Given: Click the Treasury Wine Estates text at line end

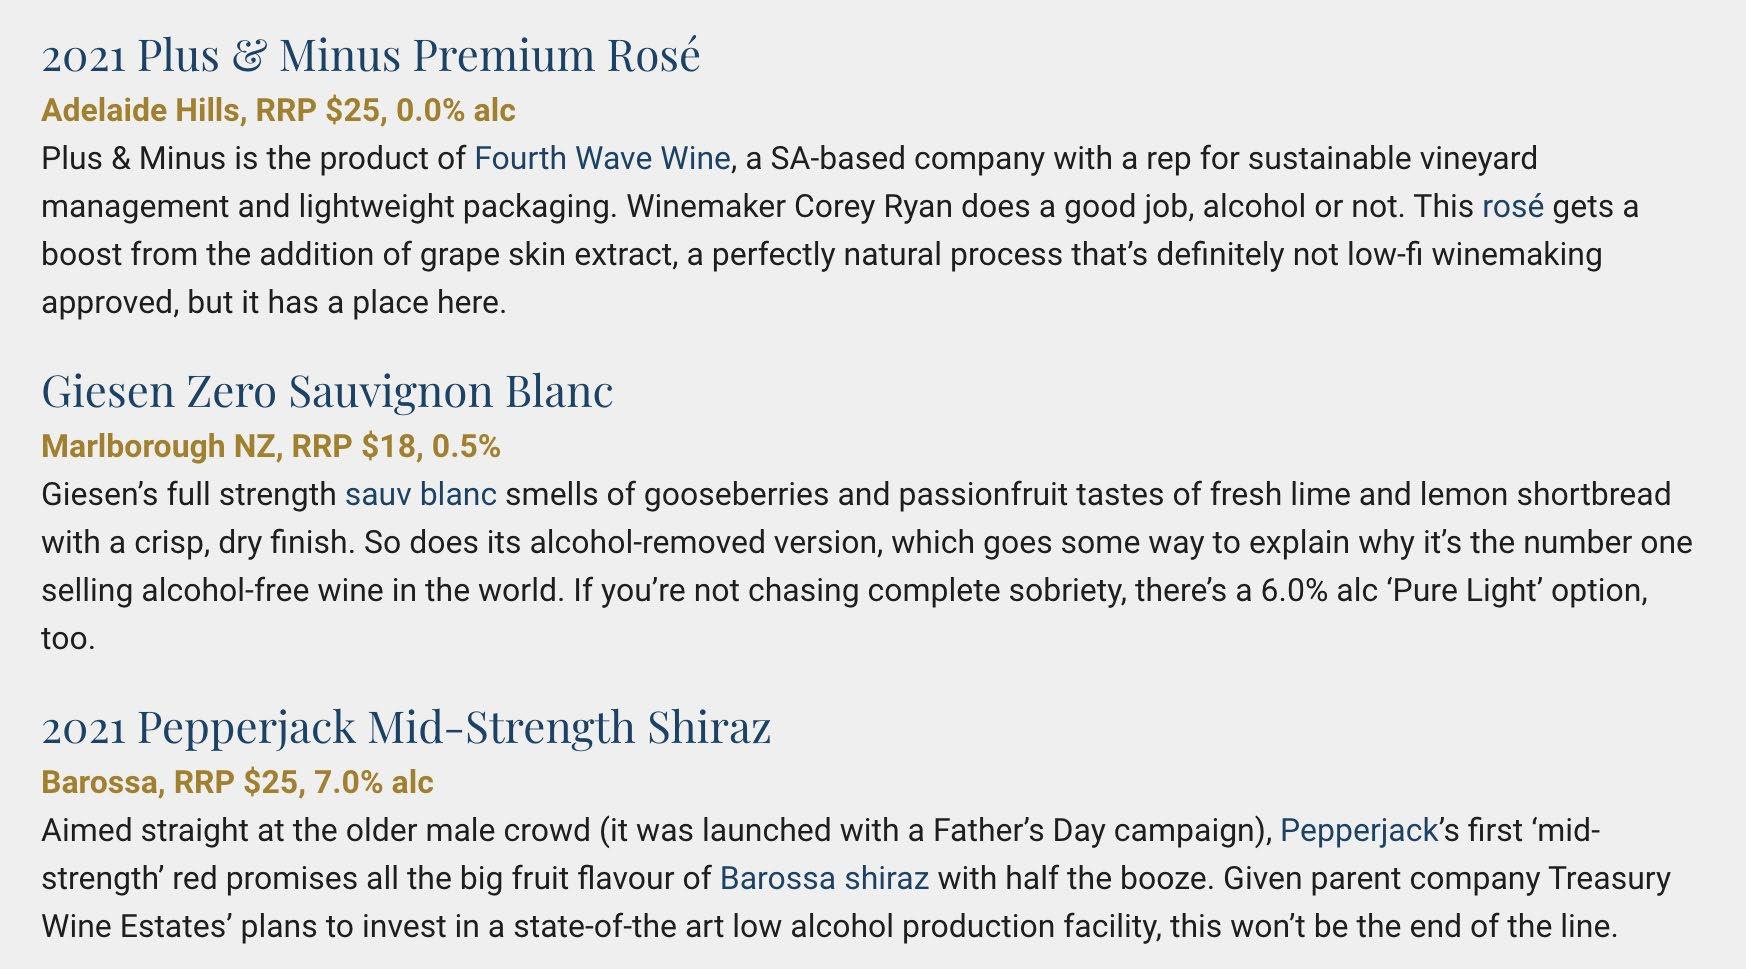Looking at the screenshot, I should tap(1610, 878).
